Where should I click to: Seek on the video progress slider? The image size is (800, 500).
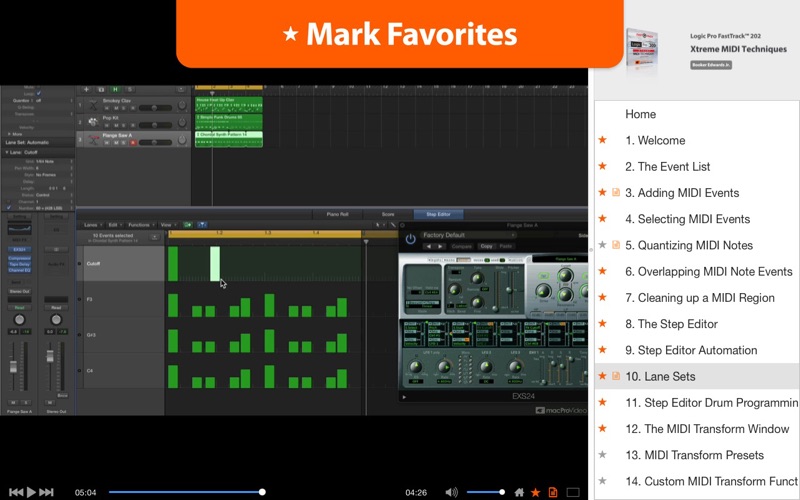[186, 492]
